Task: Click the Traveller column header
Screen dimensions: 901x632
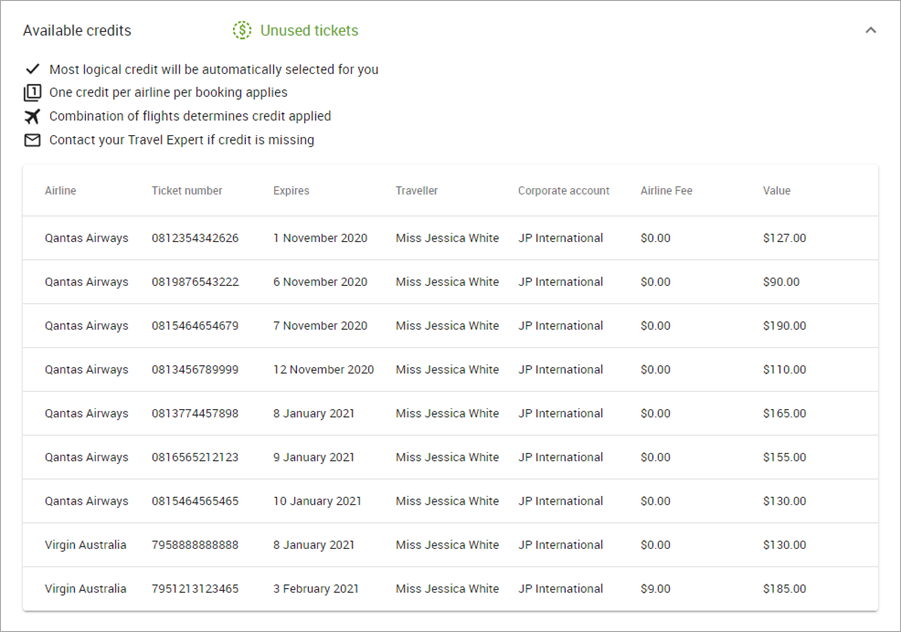Action: click(x=417, y=191)
